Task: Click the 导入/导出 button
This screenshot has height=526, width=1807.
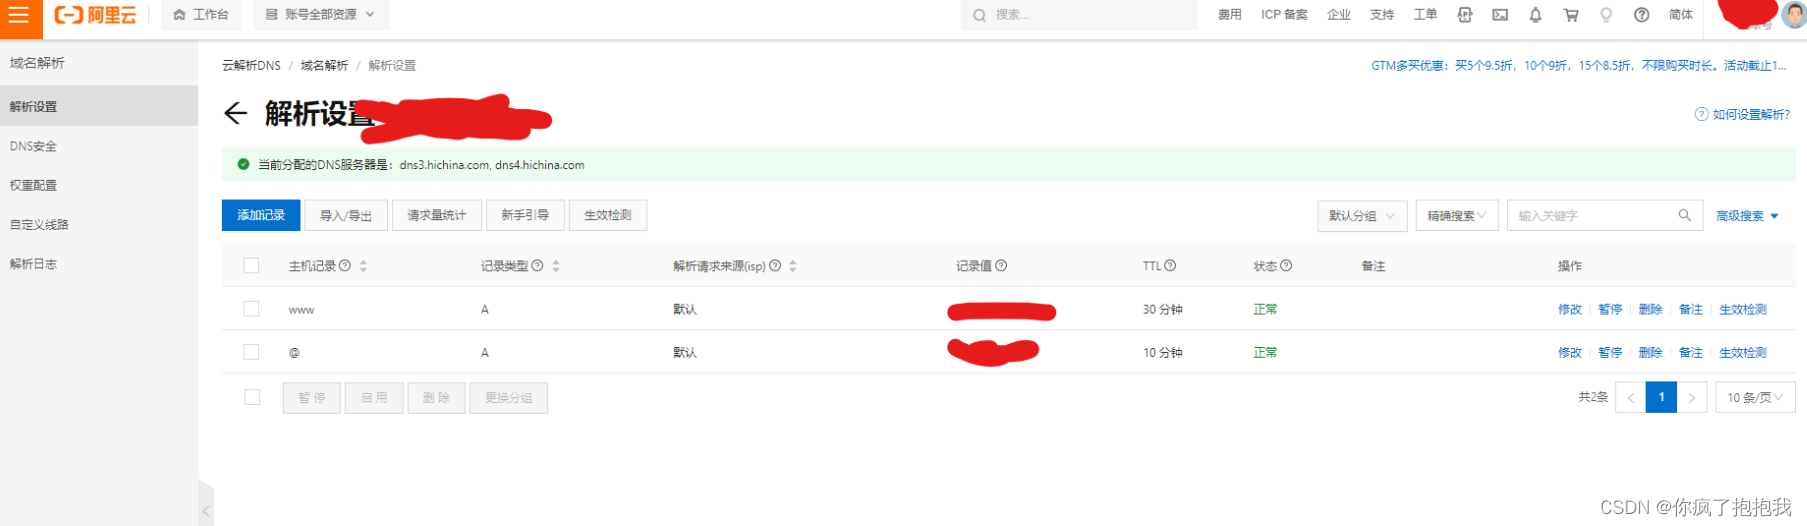Action: pos(346,215)
